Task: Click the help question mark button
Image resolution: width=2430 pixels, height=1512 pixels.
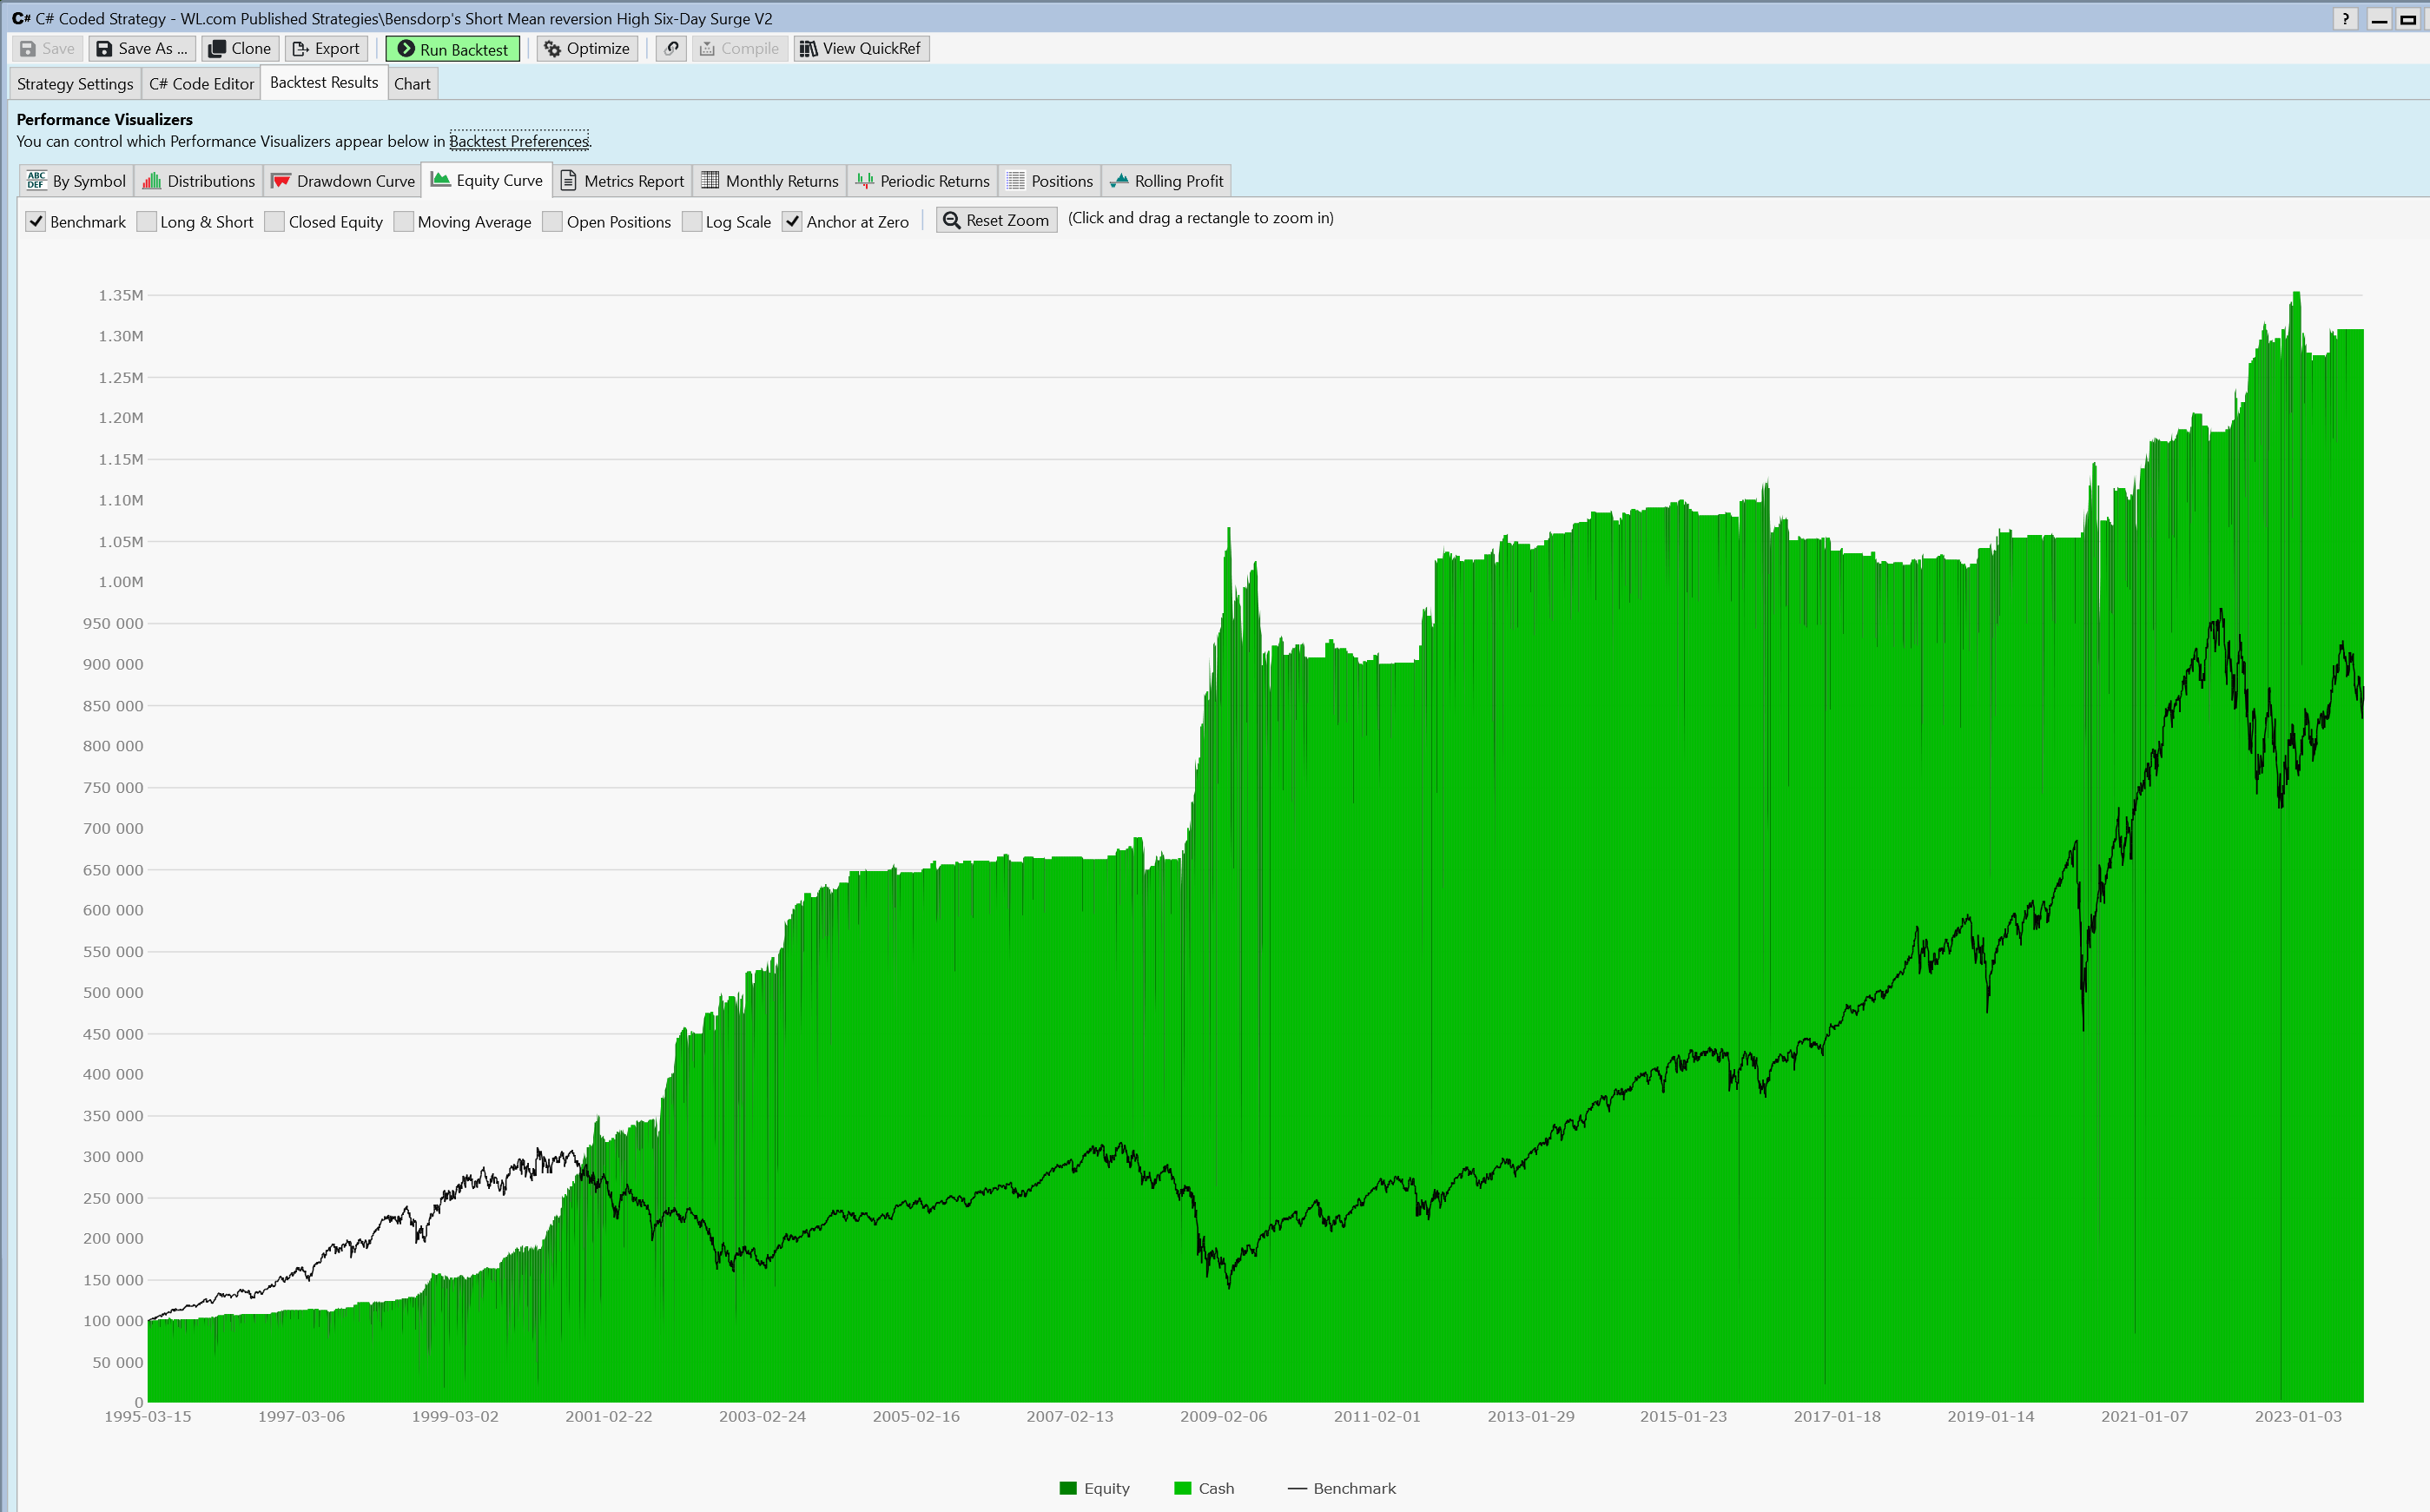Action: point(2345,19)
